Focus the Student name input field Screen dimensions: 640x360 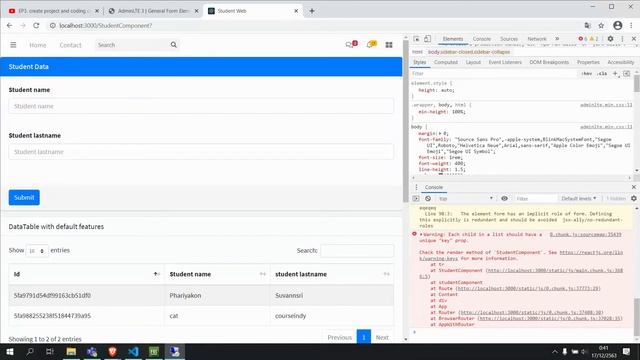201,106
